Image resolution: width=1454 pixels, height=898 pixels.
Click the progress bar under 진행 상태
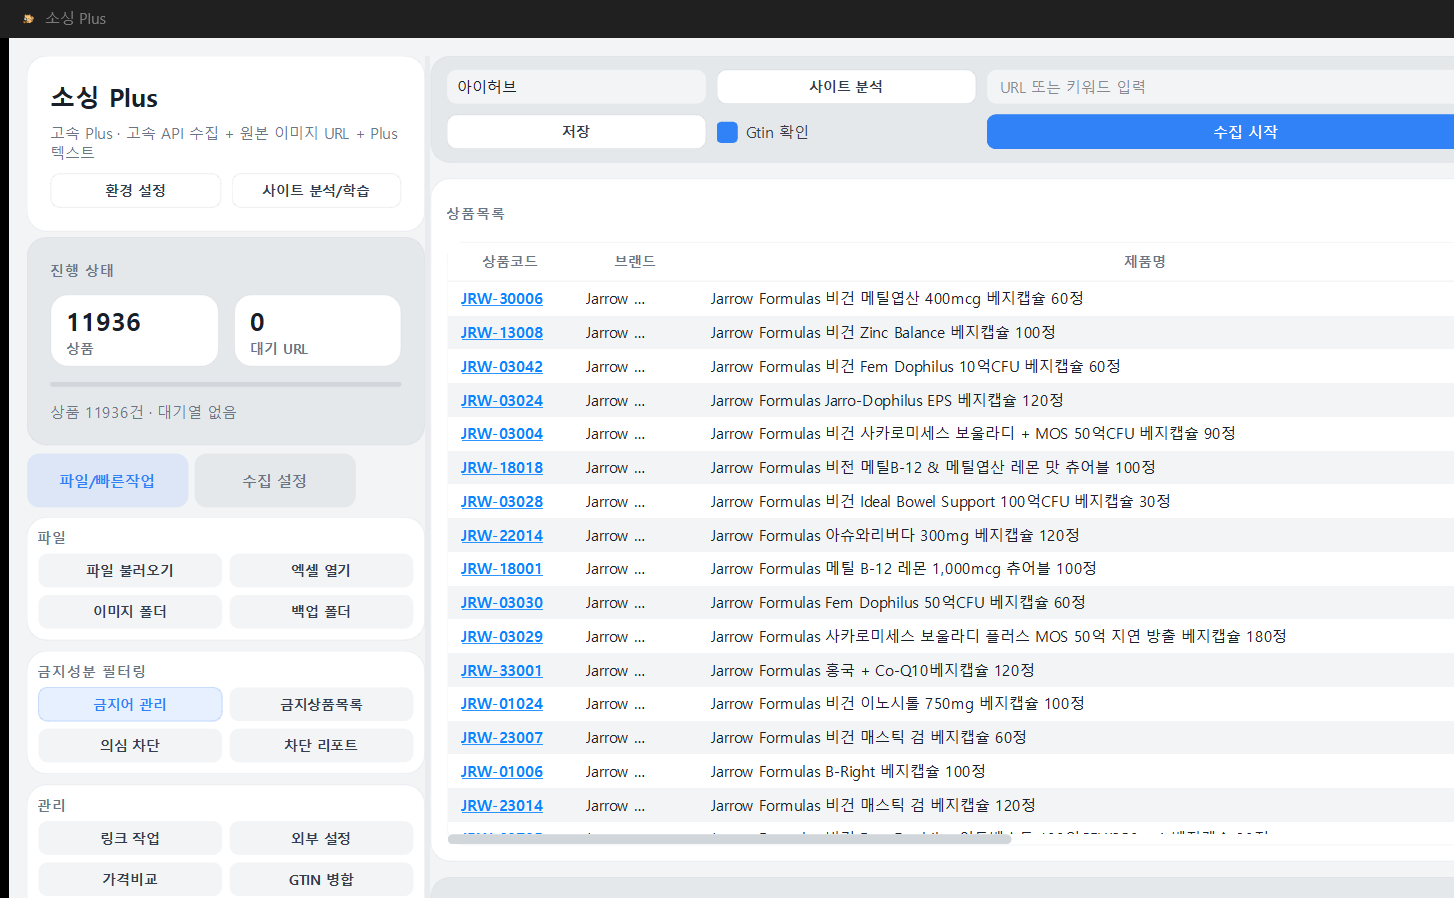[x=226, y=384]
